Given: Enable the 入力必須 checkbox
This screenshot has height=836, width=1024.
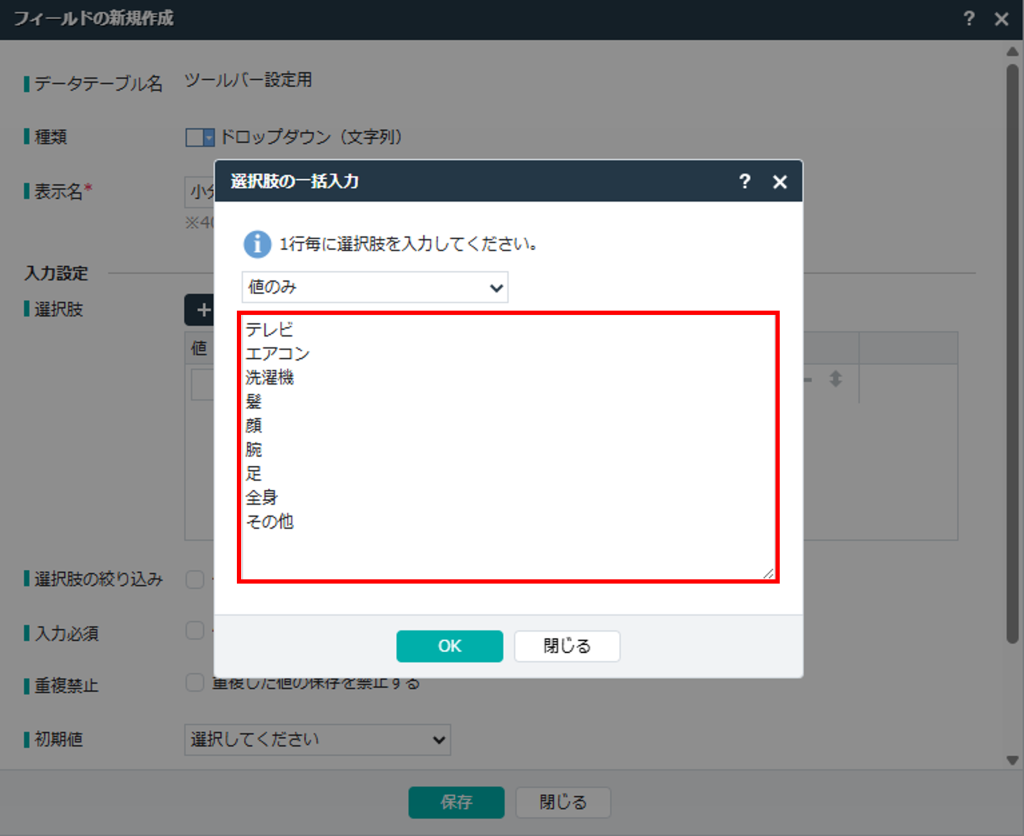Looking at the screenshot, I should click(x=195, y=631).
